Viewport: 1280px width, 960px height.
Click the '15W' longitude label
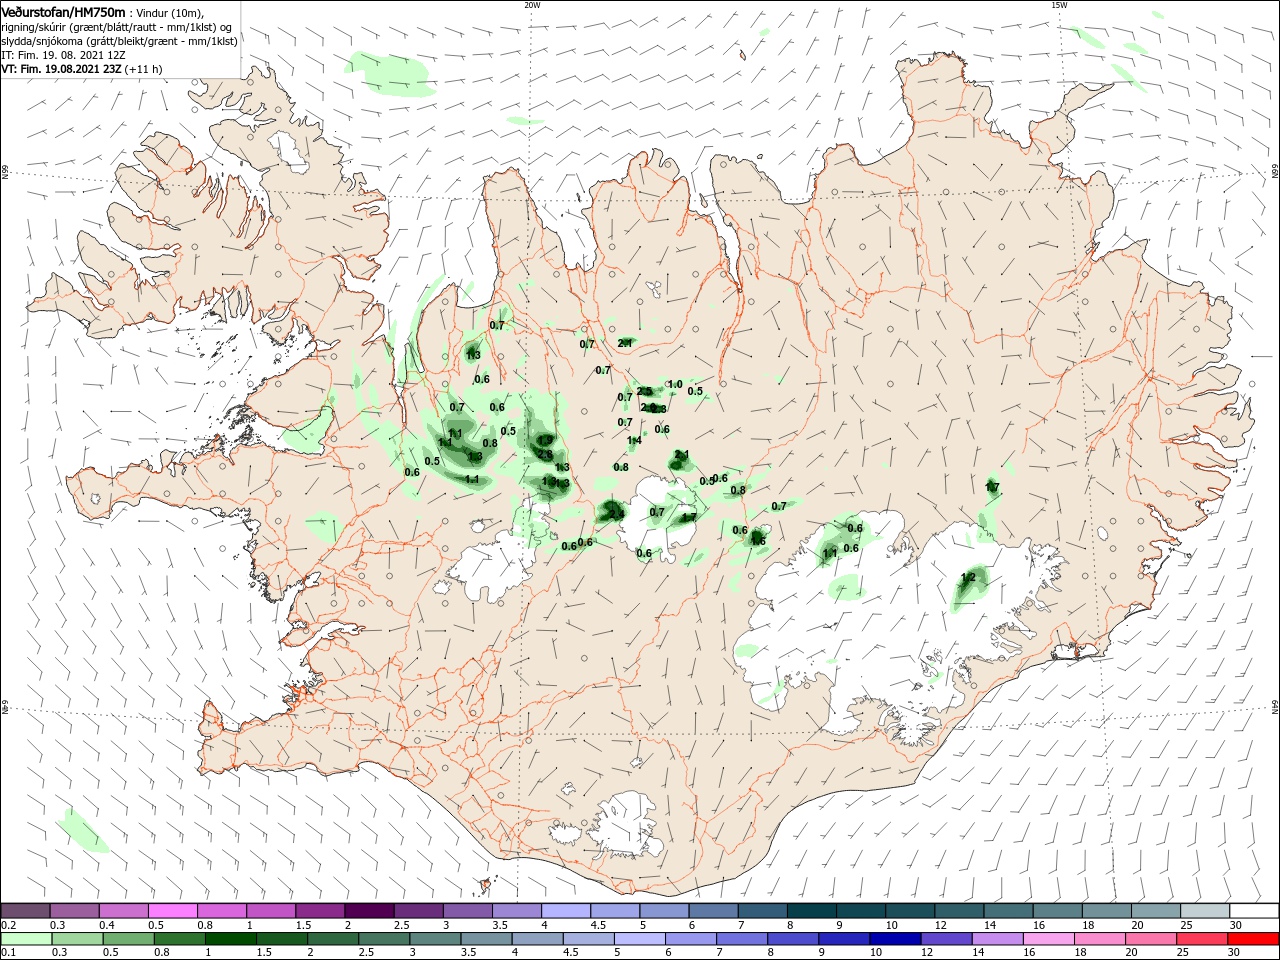[x=1059, y=5]
